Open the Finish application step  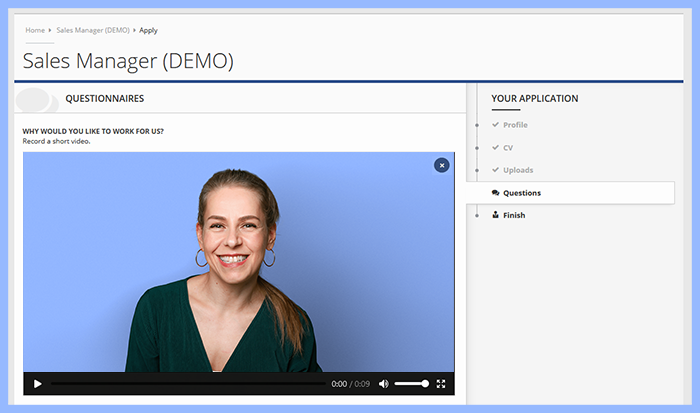(x=514, y=215)
